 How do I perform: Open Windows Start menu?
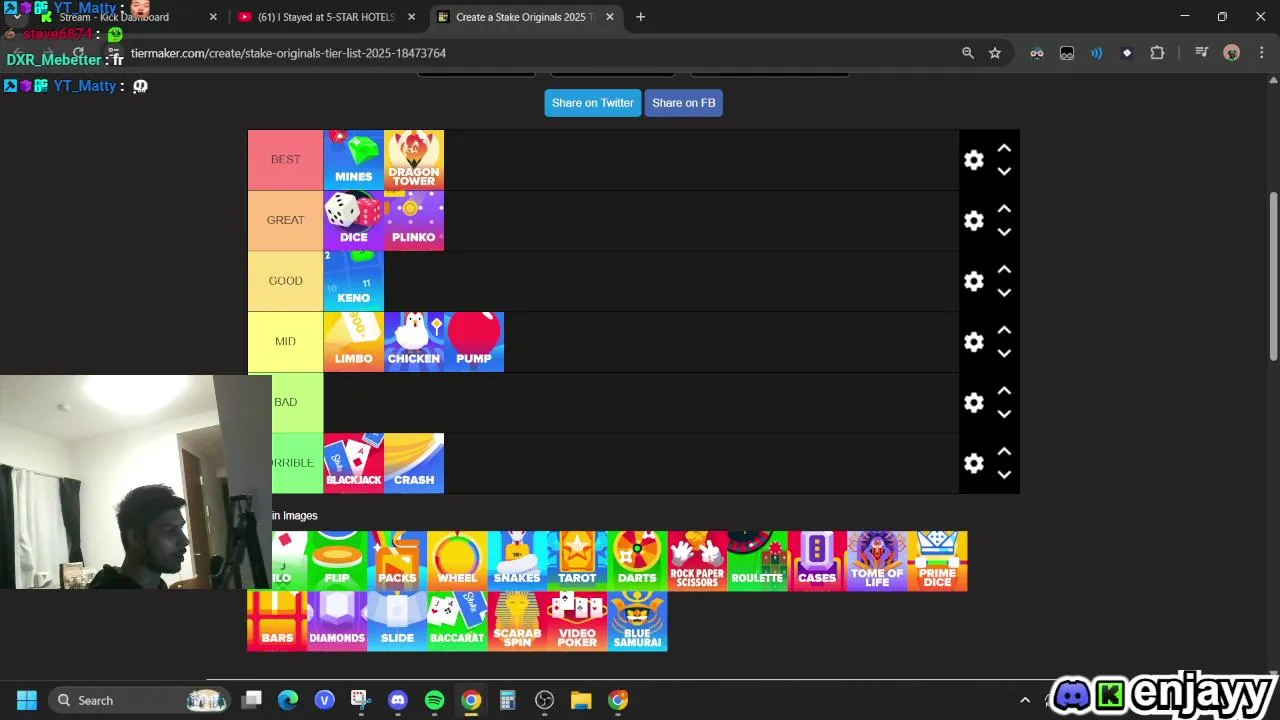(x=27, y=700)
